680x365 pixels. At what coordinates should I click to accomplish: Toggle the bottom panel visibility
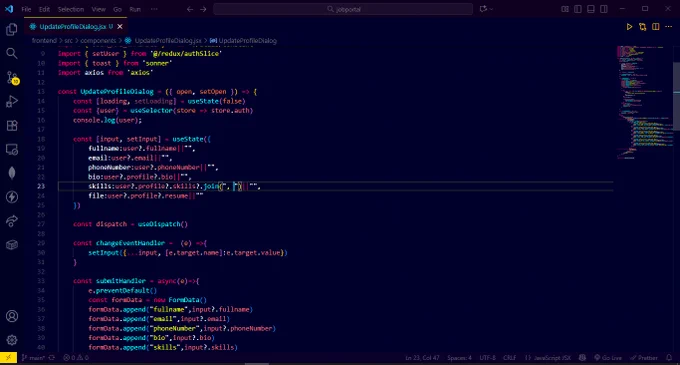pos(591,9)
